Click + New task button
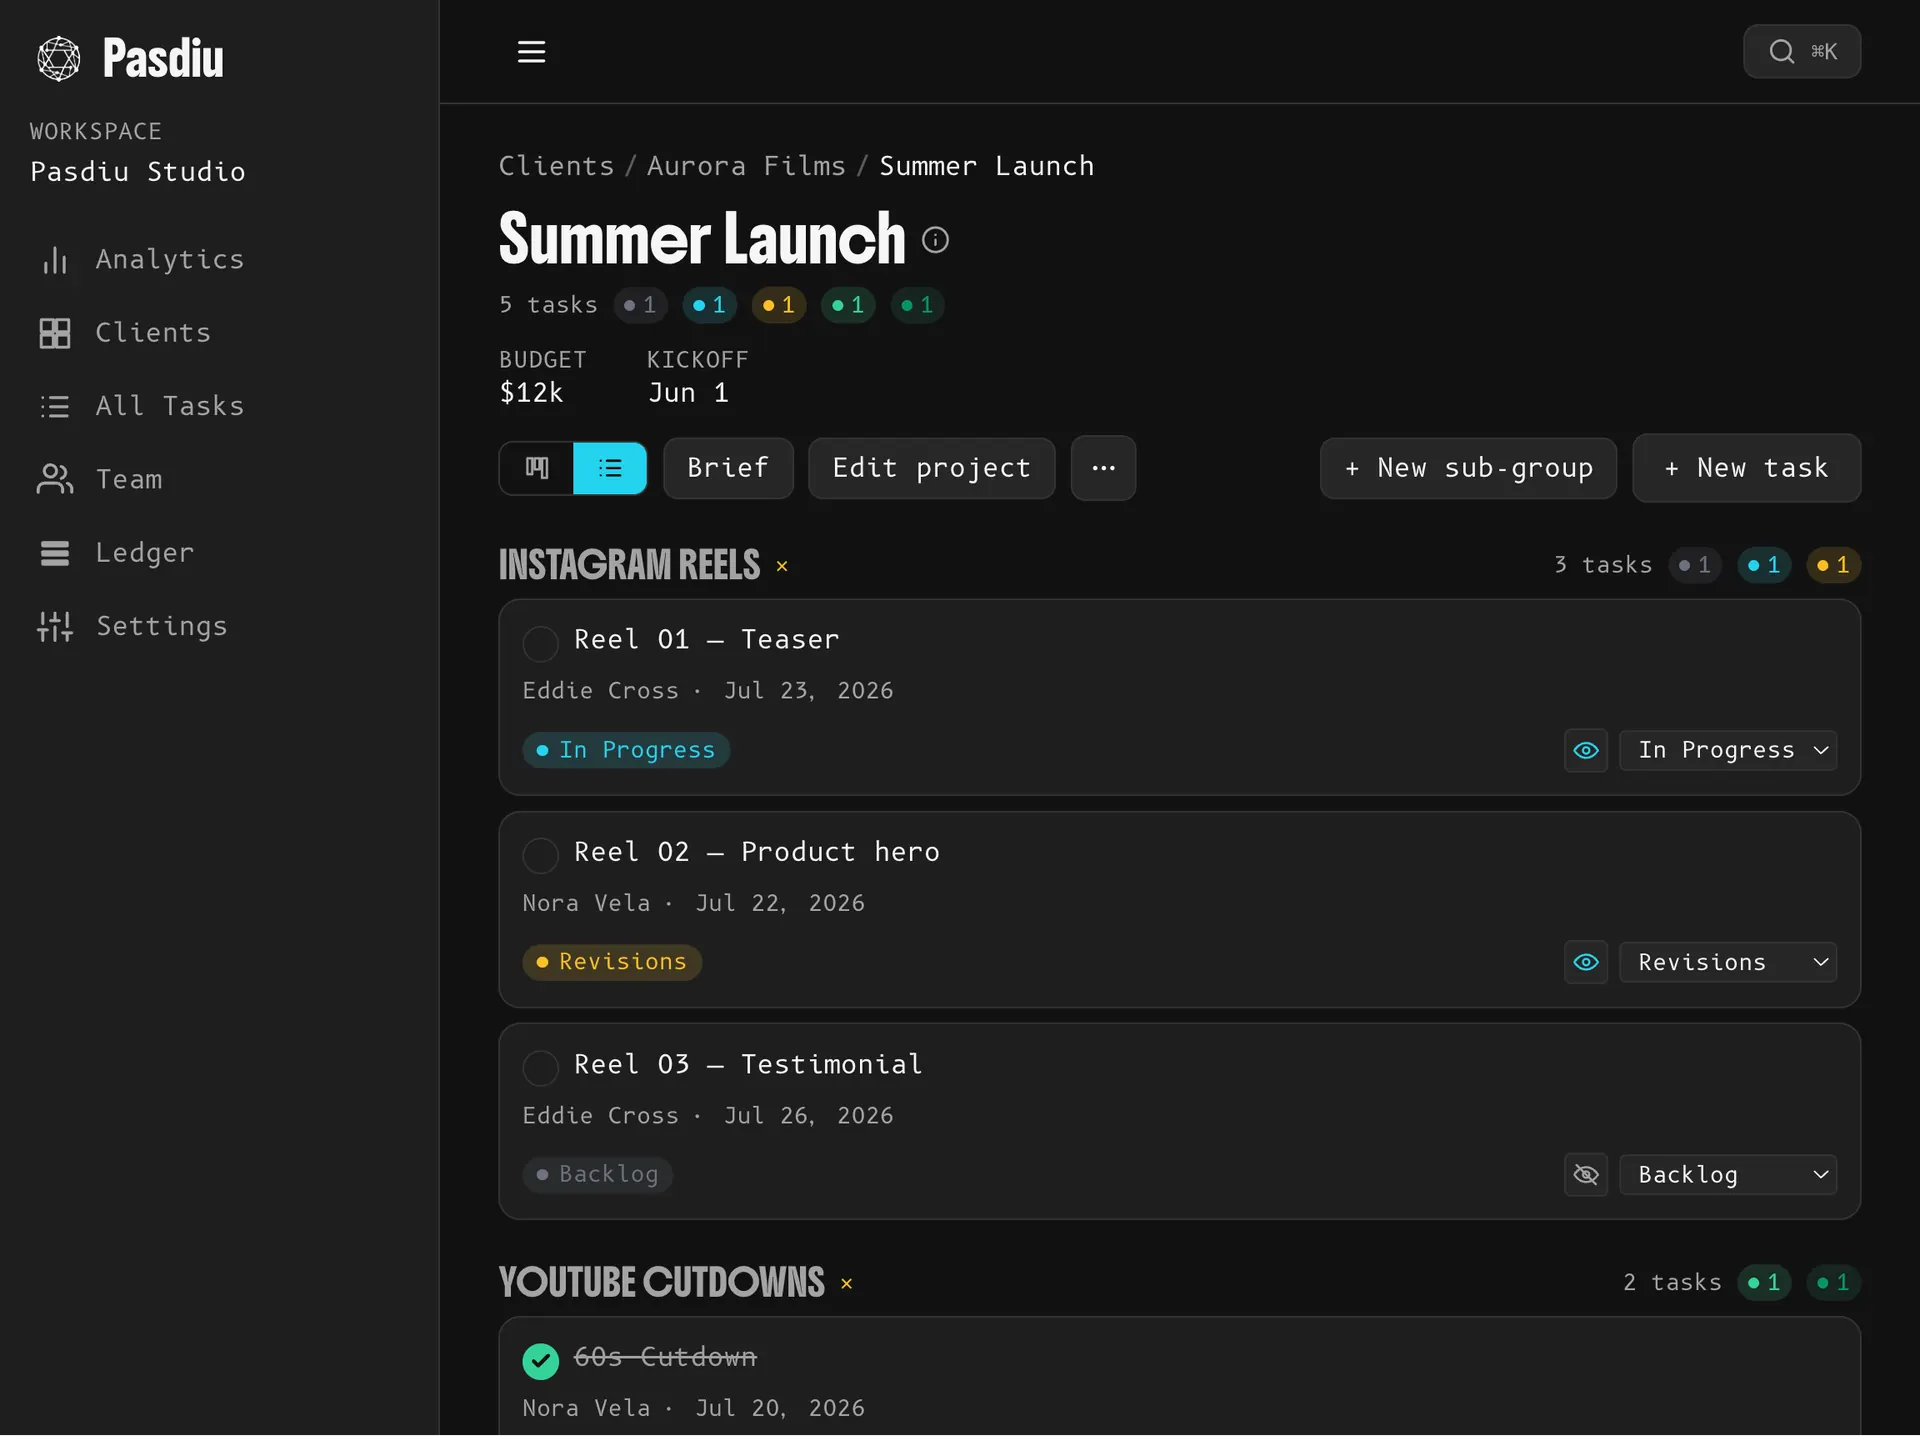The width and height of the screenshot is (1920, 1436). tap(1746, 468)
